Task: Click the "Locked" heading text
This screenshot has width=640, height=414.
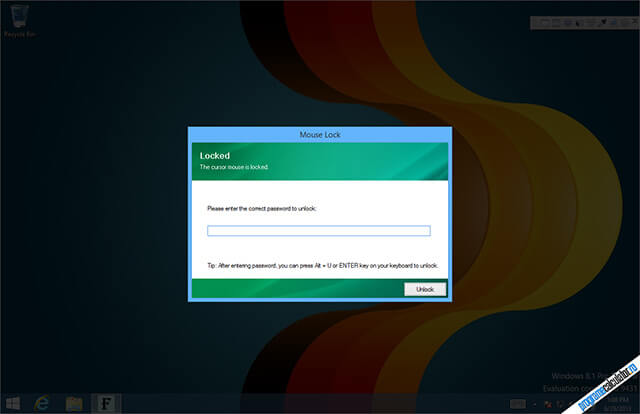Action: click(215, 156)
